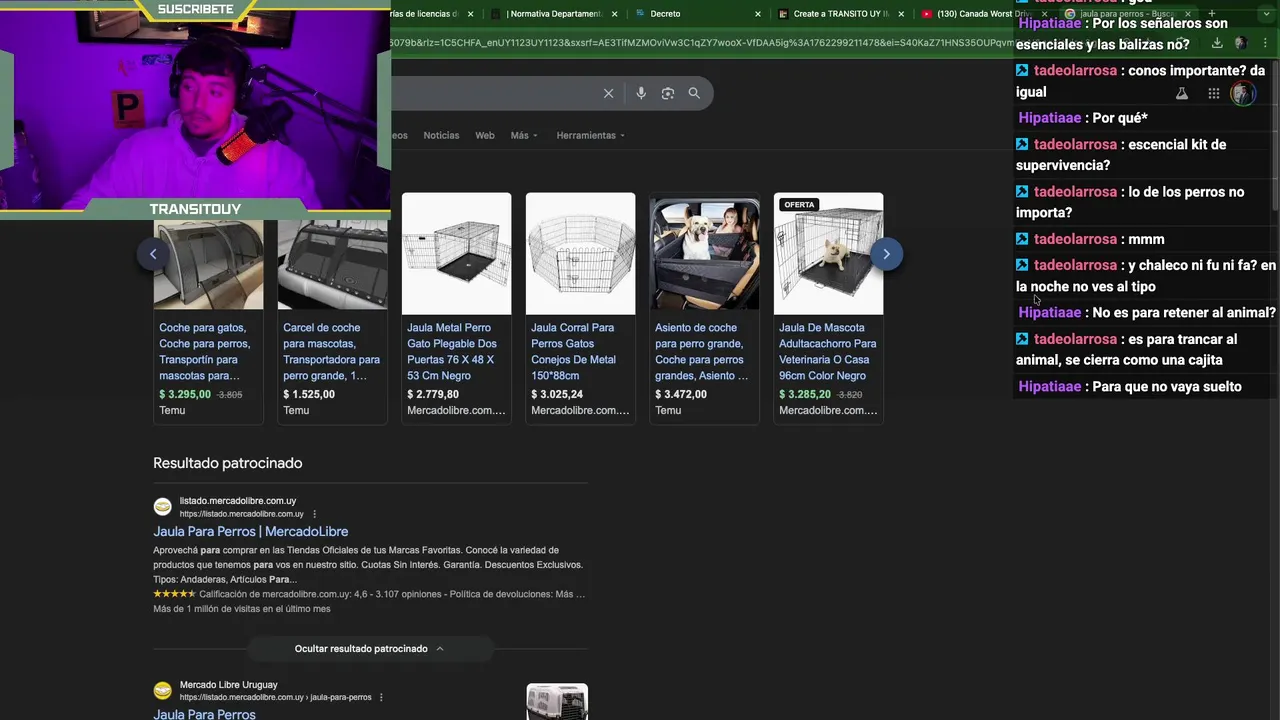Expand Chrome tab search dropdown
Screen dimensions: 1280x720
(1265, 14)
